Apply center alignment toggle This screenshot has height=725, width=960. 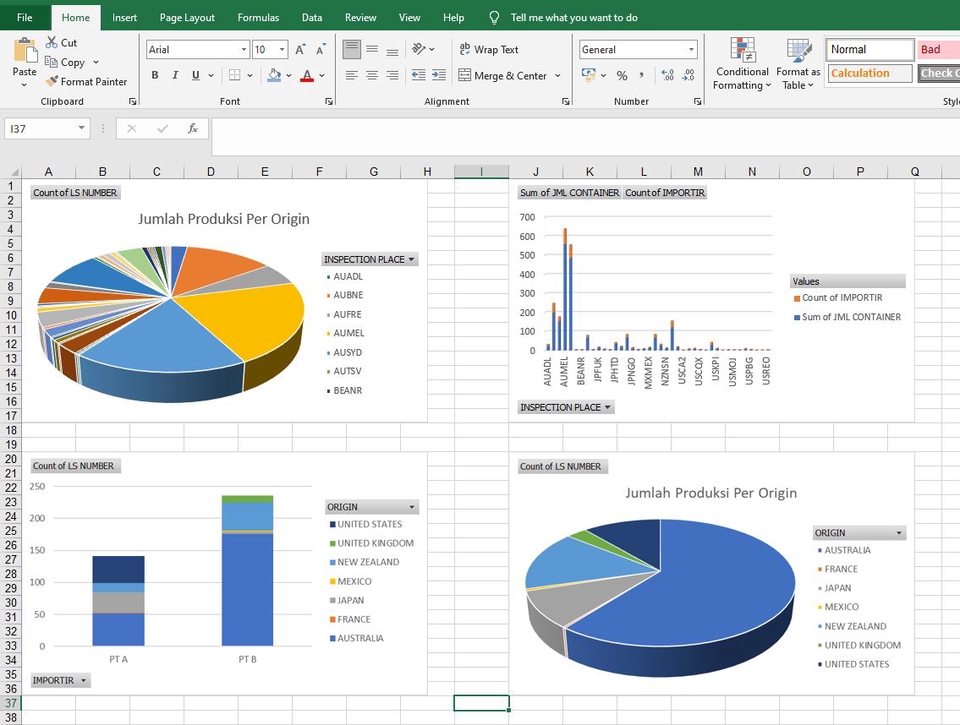tap(371, 75)
